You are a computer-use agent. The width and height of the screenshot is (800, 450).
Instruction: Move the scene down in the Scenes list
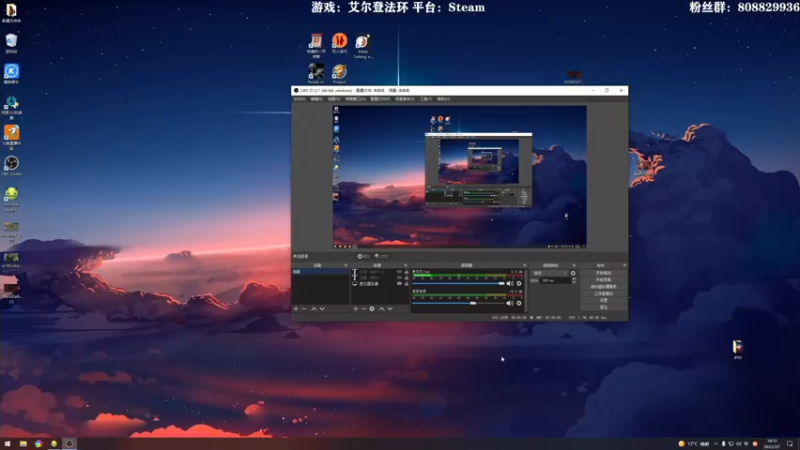[x=322, y=309]
